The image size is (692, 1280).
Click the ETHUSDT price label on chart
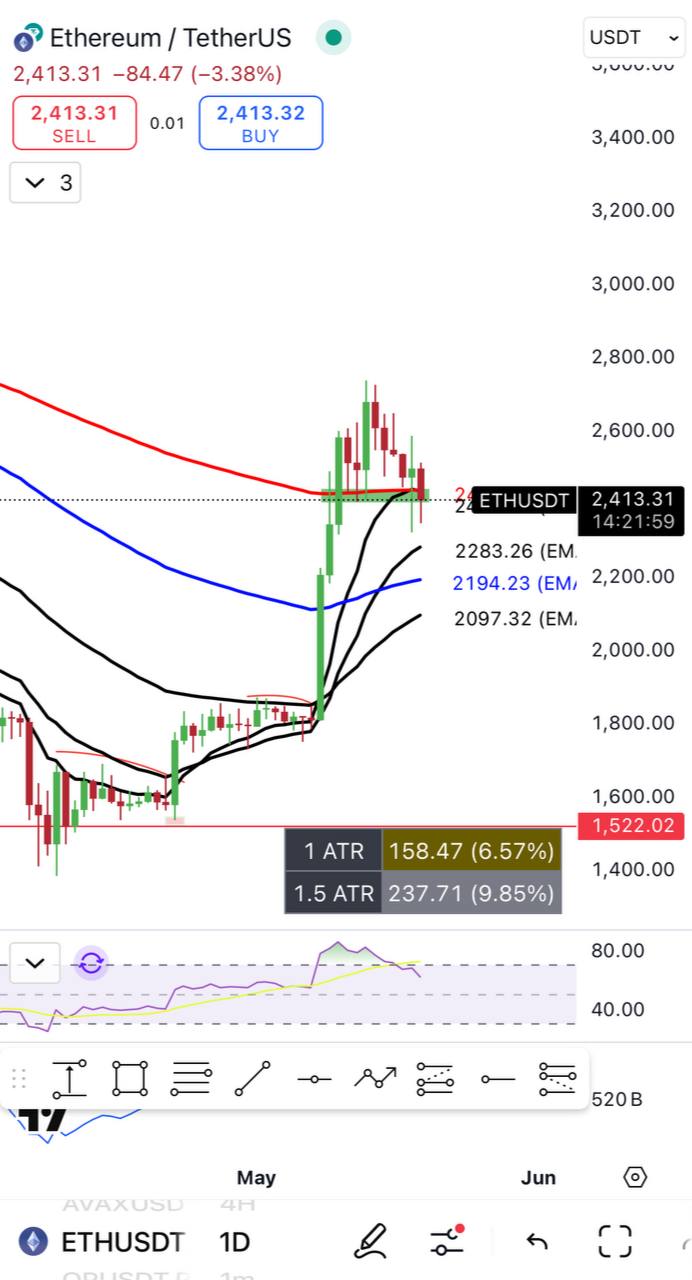tap(523, 500)
